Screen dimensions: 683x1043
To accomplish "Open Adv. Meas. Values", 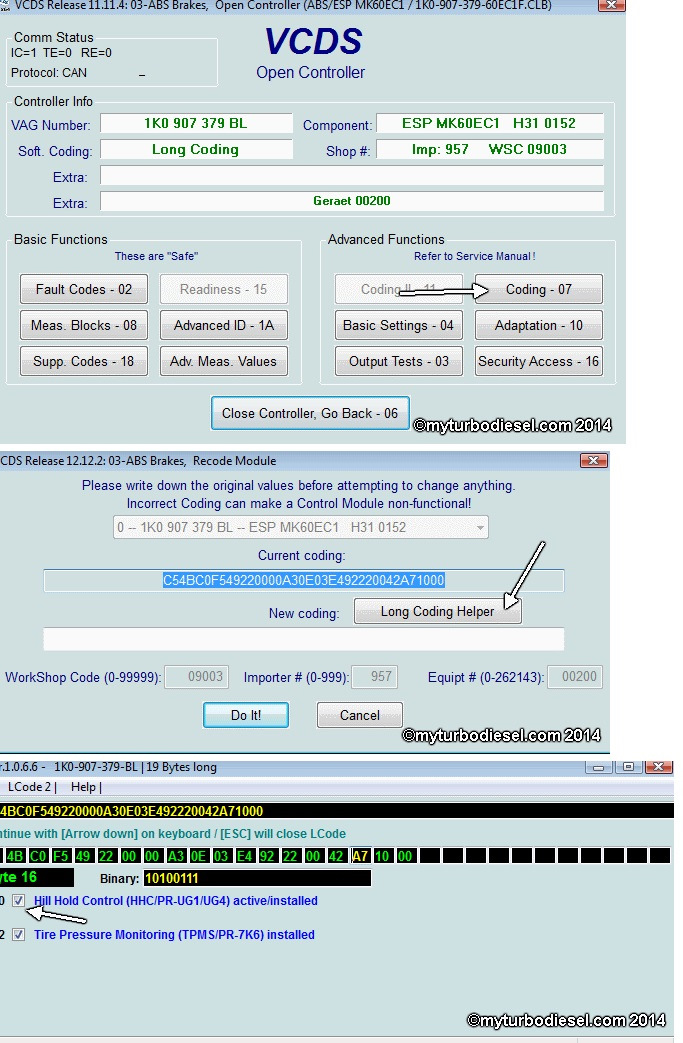I will click(x=224, y=361).
